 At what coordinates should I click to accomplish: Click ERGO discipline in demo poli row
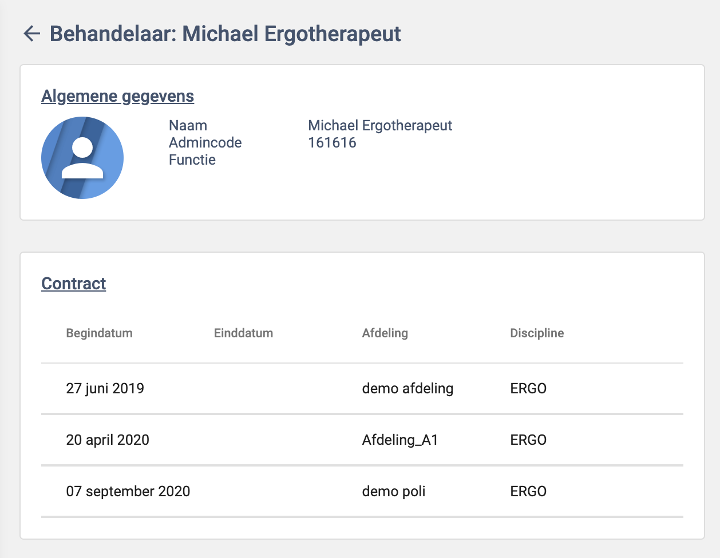click(x=528, y=491)
